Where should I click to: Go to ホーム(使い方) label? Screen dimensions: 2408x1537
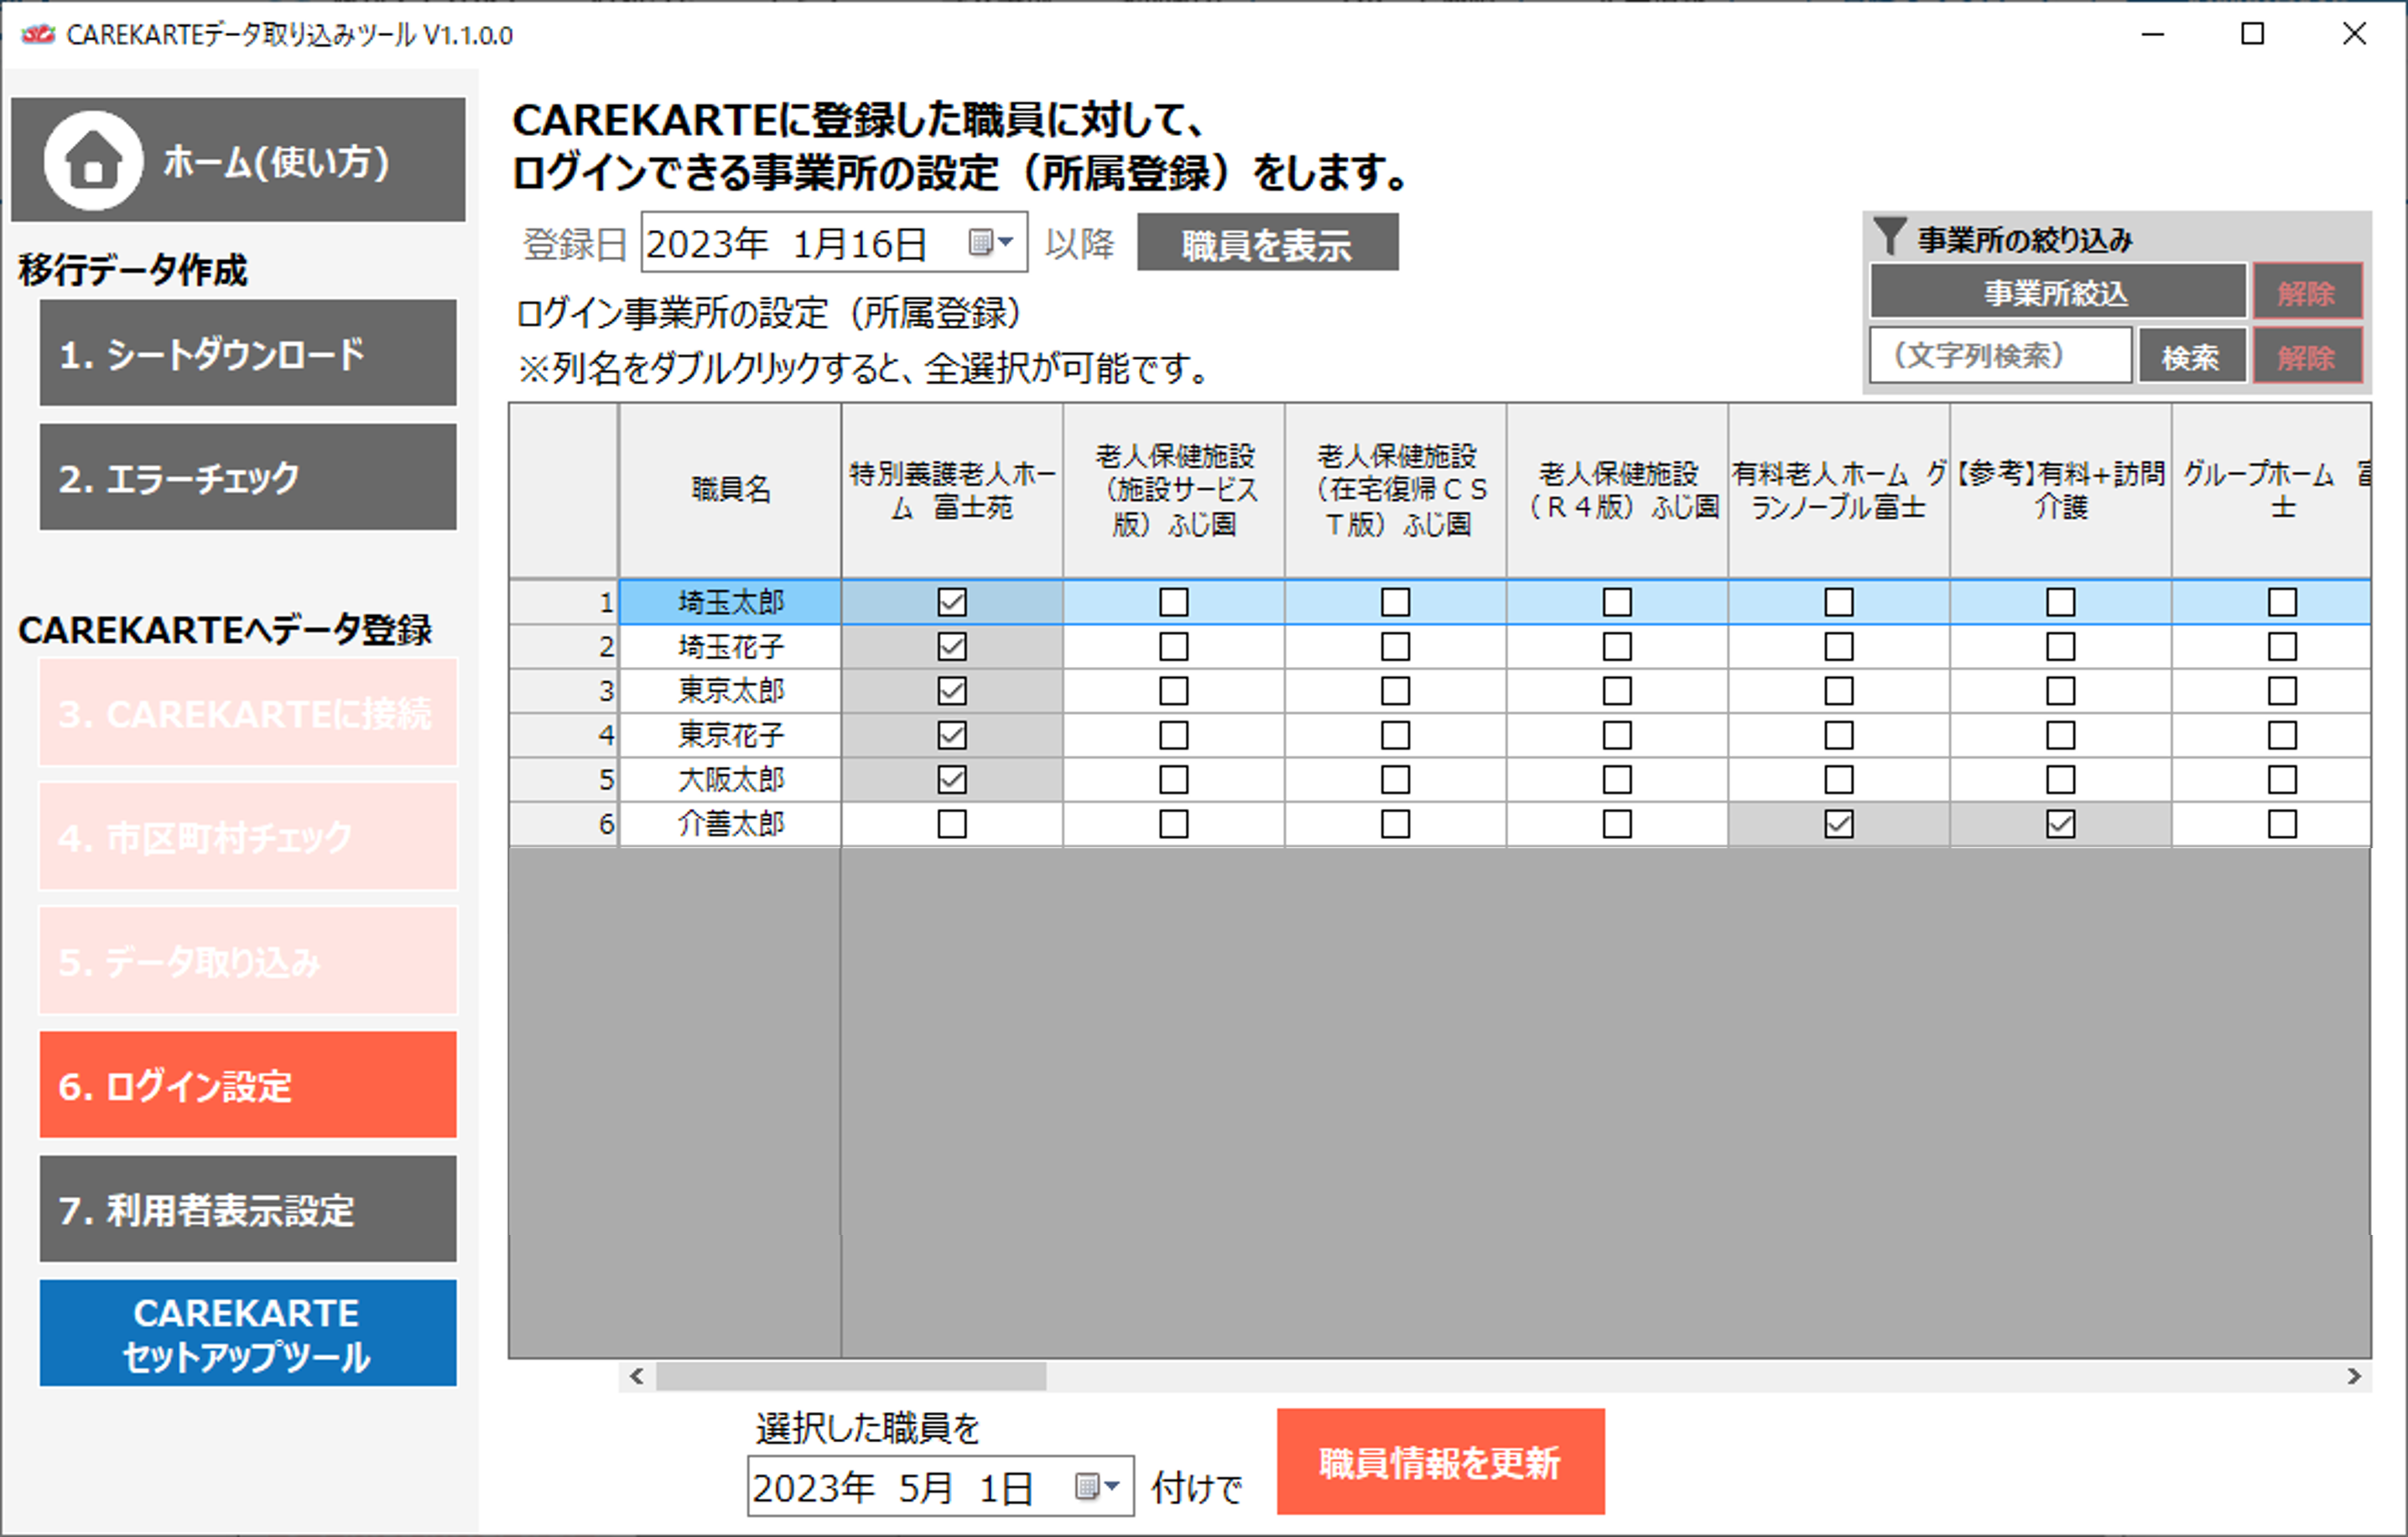(277, 161)
